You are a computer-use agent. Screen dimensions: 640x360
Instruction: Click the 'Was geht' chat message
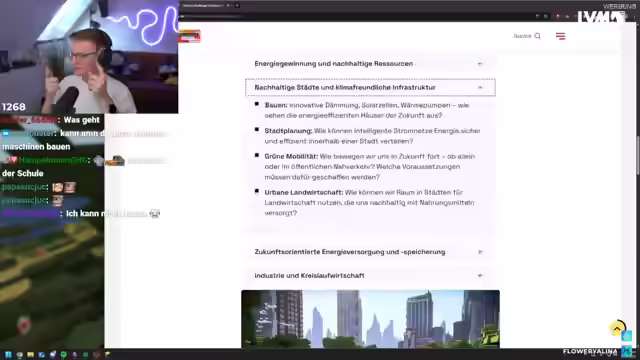[x=82, y=120]
